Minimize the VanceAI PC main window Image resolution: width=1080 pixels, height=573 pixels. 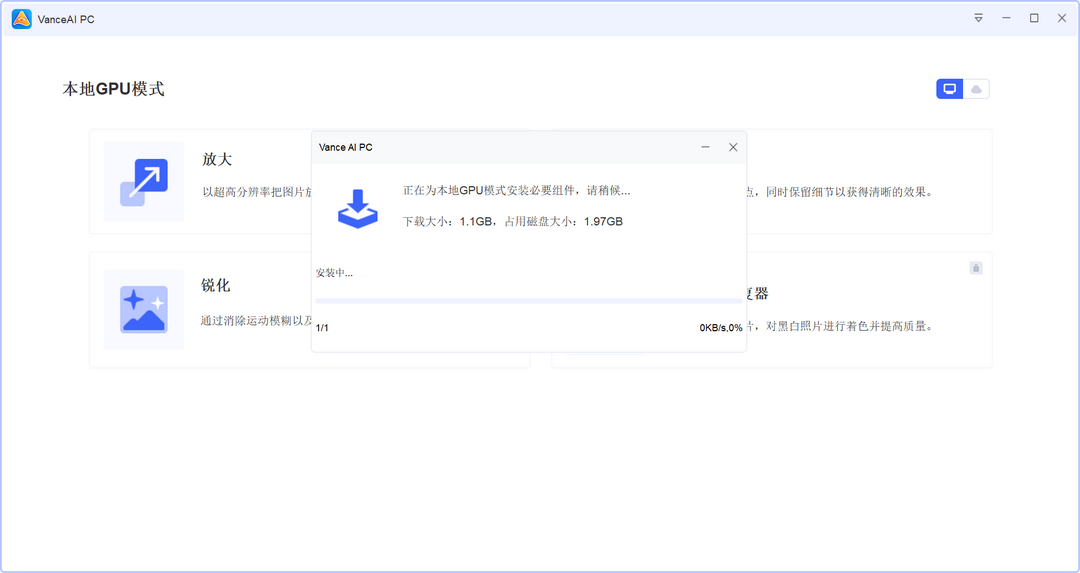(x=1006, y=18)
